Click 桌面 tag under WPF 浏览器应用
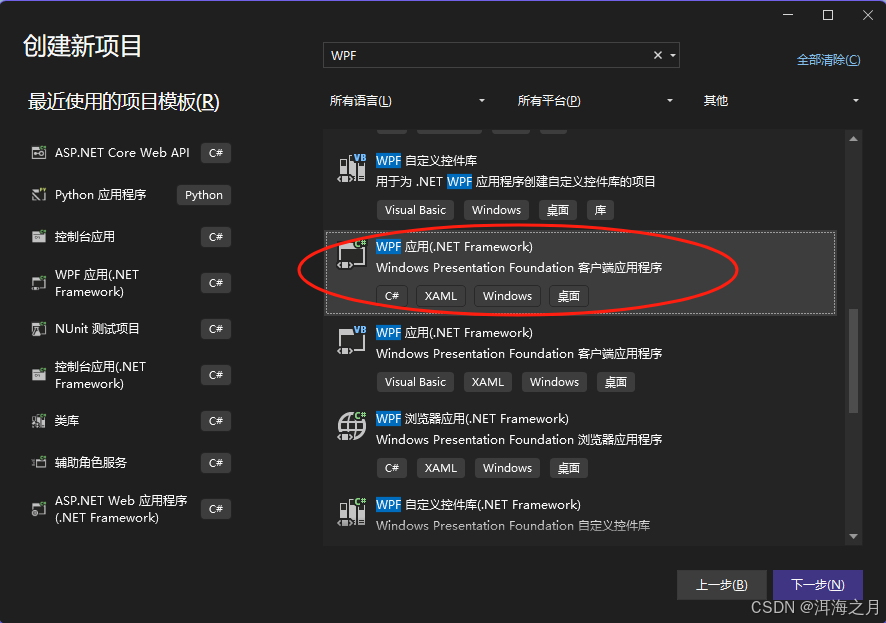 (x=568, y=468)
